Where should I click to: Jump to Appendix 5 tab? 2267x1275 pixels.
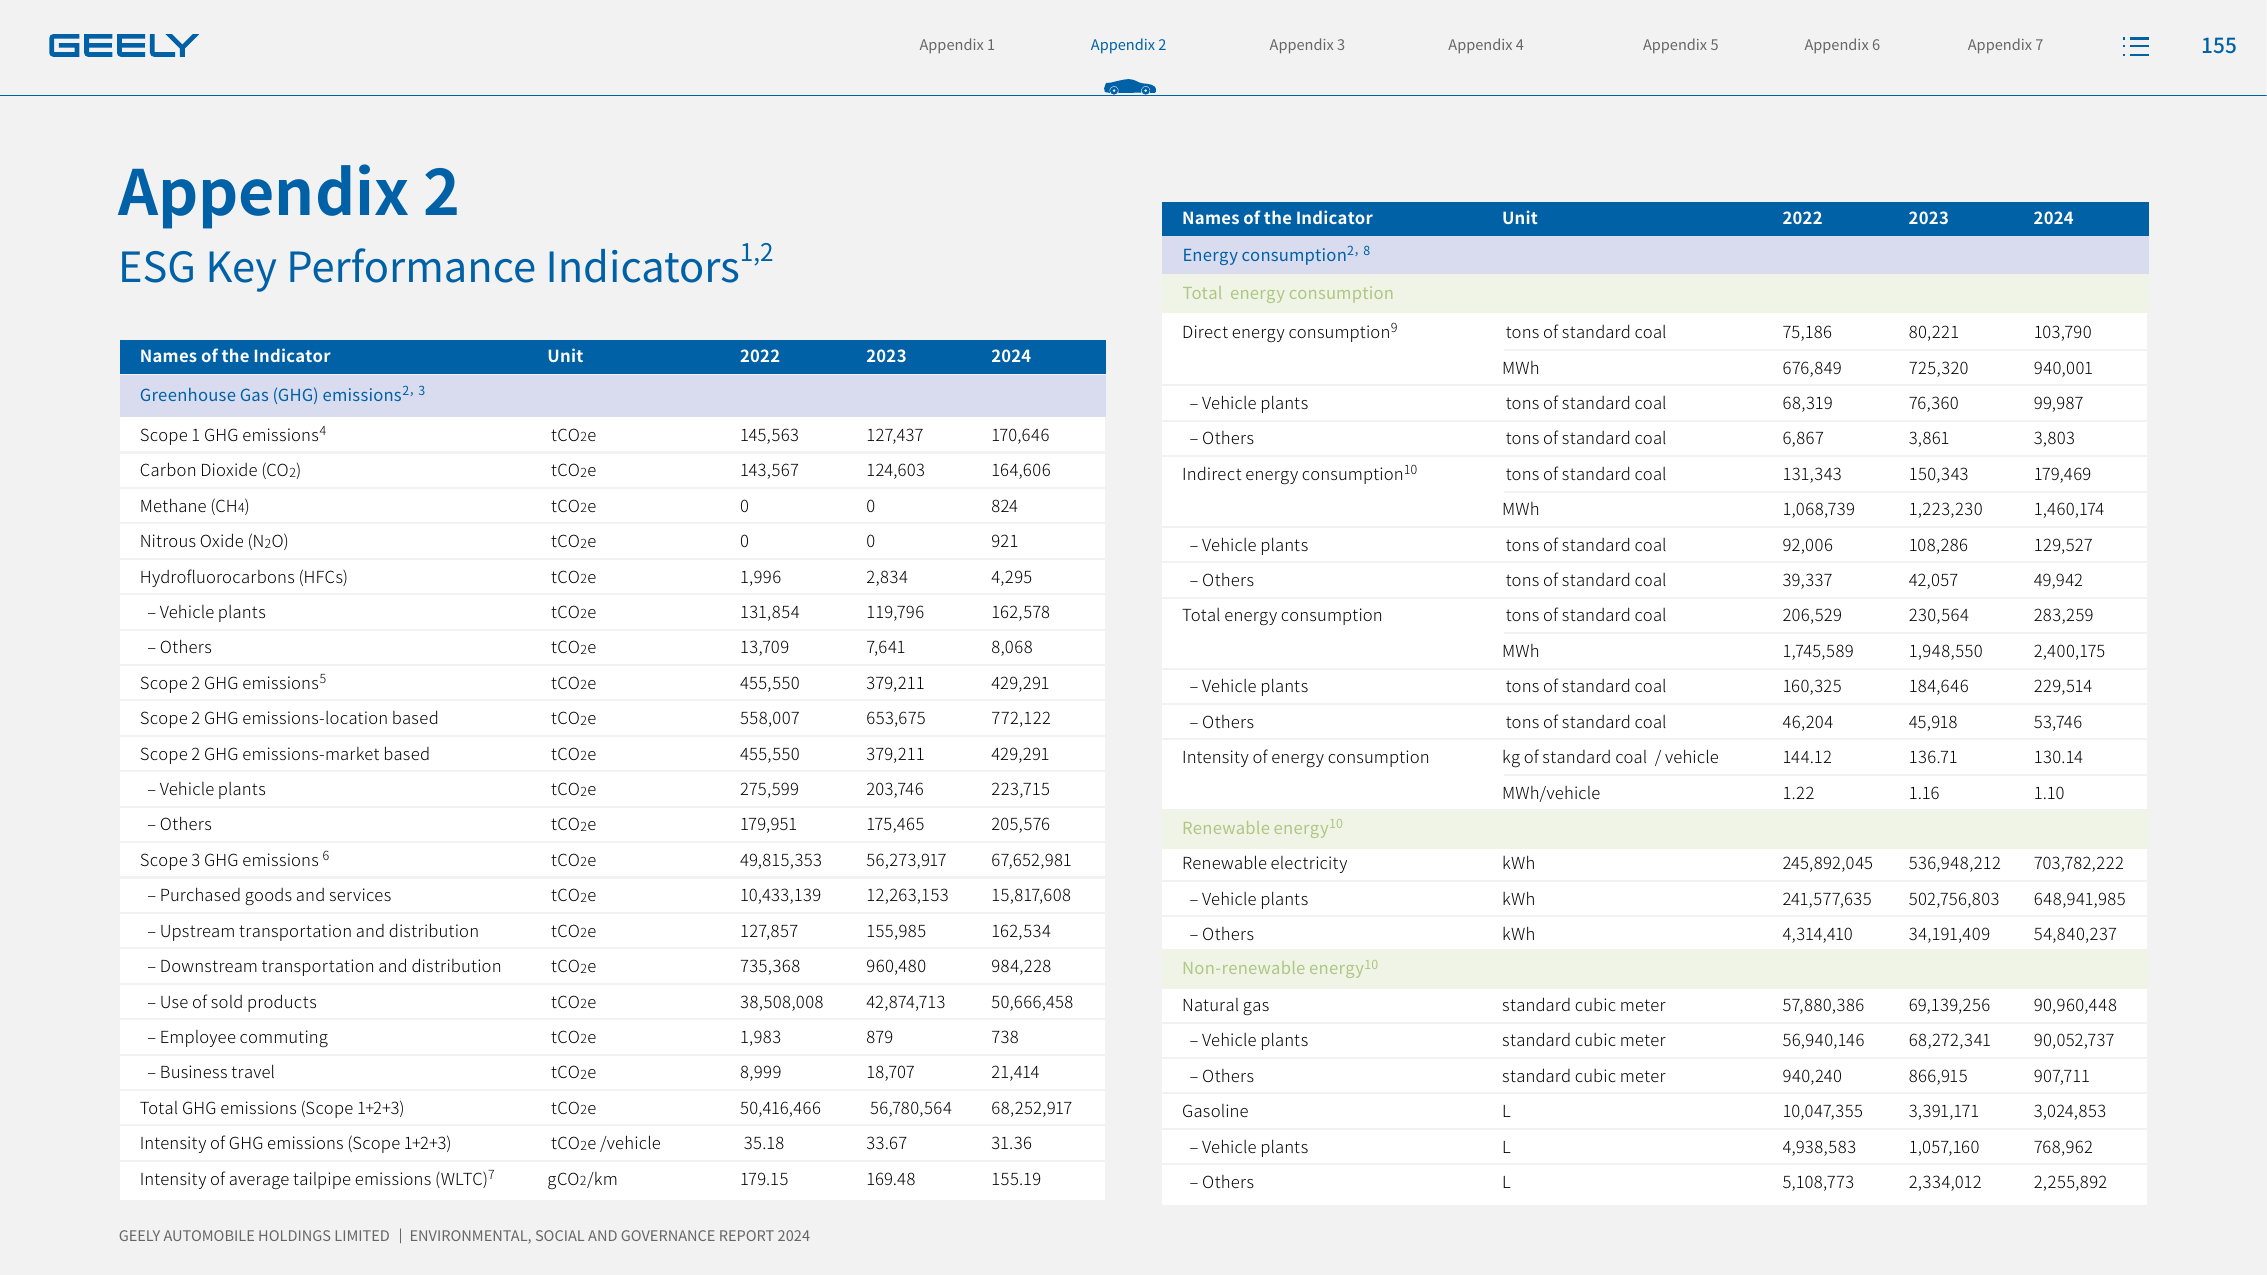[1680, 45]
